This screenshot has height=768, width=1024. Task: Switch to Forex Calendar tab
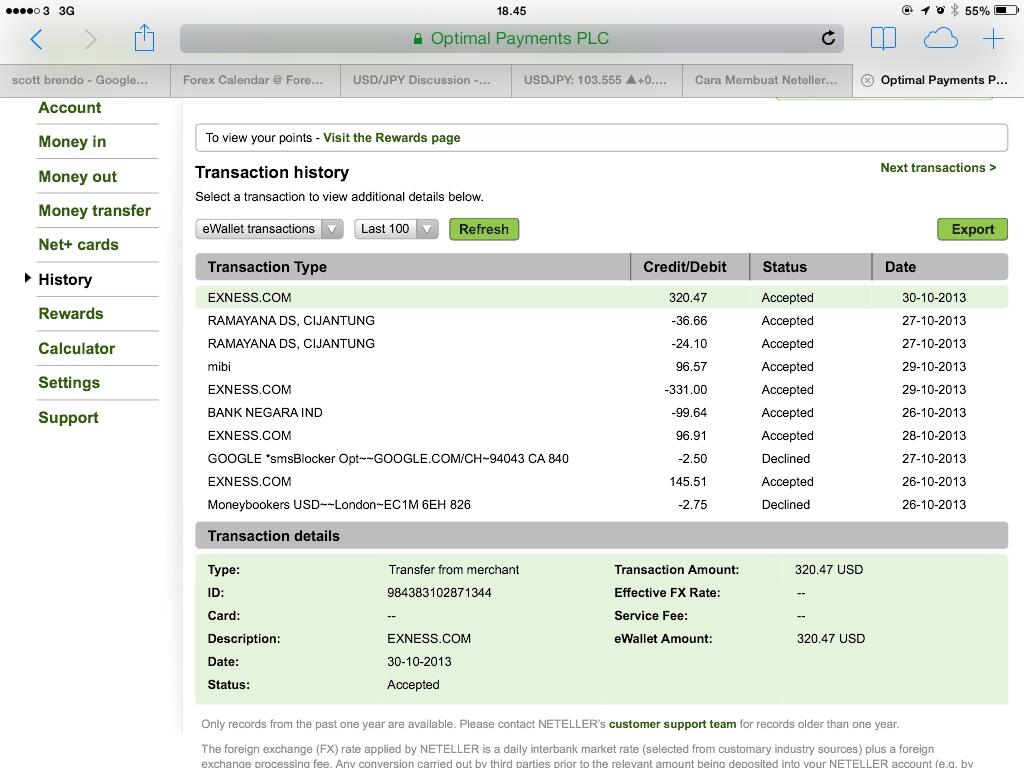[x=255, y=80]
